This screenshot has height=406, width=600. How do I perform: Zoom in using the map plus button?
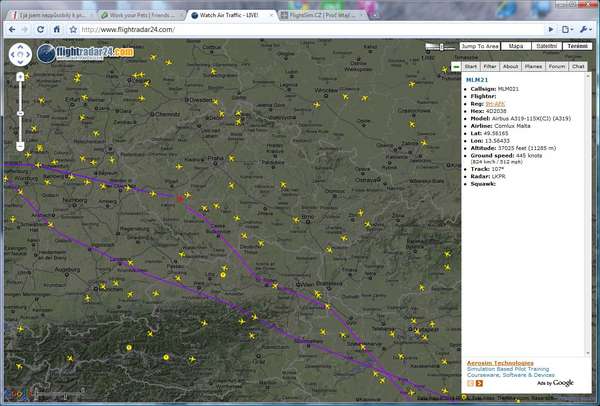pyautogui.click(x=20, y=77)
